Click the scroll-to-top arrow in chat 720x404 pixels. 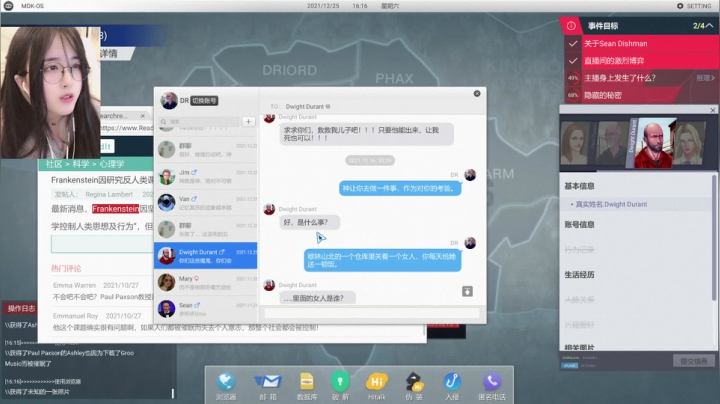[467, 292]
